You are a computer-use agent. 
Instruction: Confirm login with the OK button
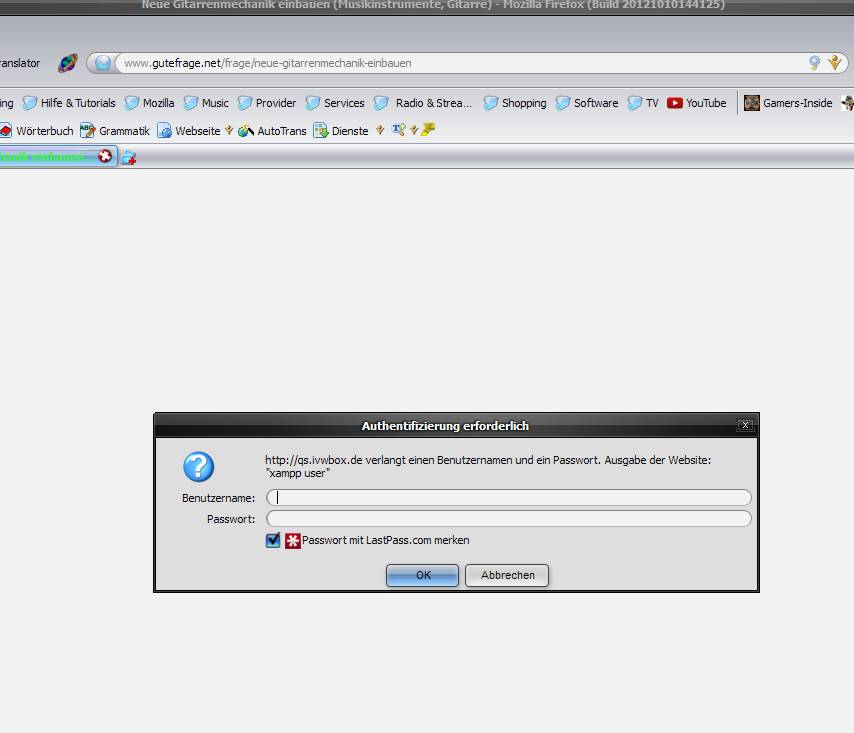[x=422, y=575]
